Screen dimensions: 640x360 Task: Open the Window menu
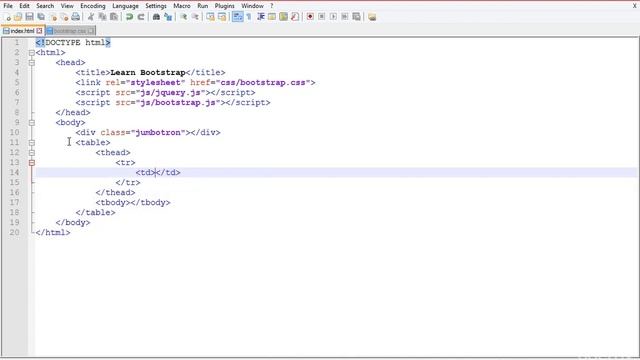[252, 6]
